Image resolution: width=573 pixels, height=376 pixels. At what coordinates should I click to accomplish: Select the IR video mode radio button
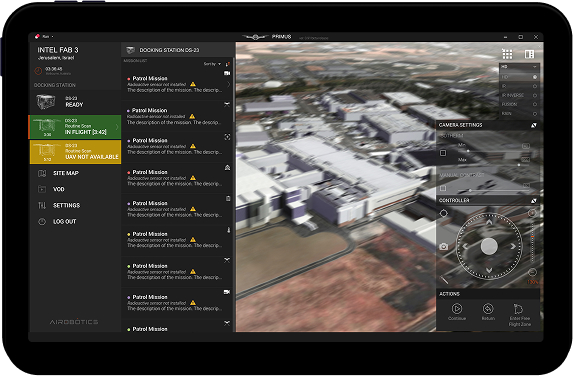click(535, 86)
